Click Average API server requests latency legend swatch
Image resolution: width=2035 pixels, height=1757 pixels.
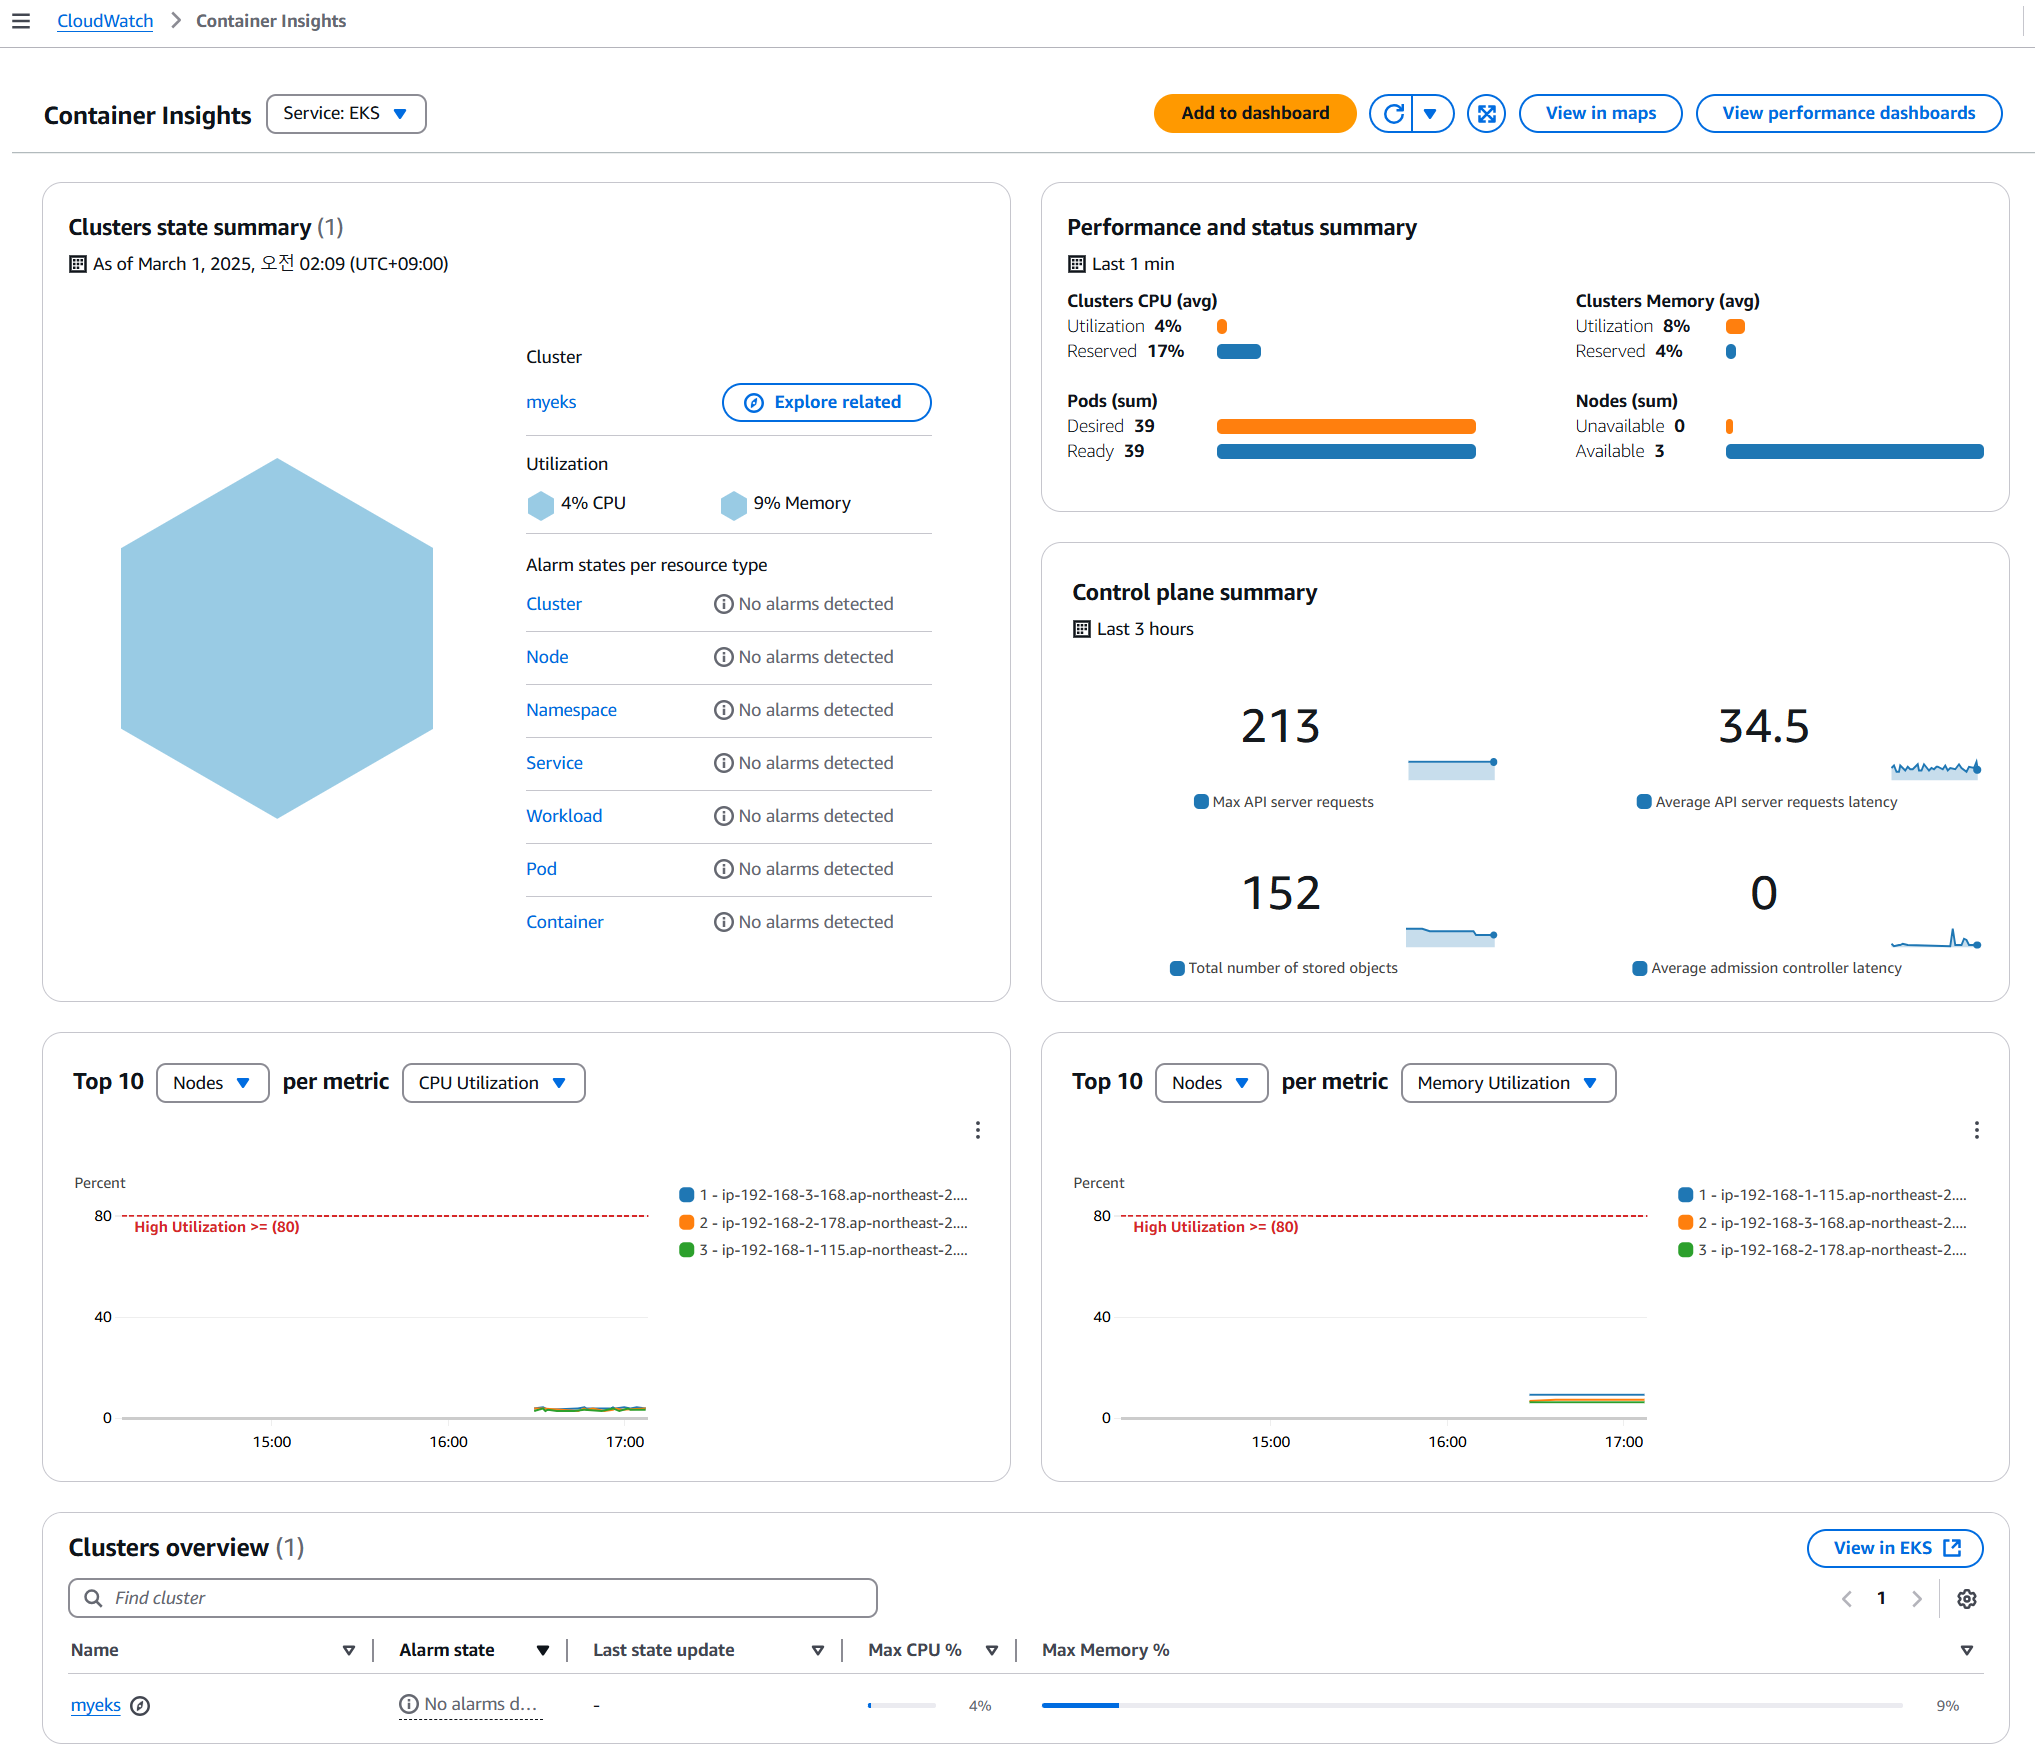1643,802
